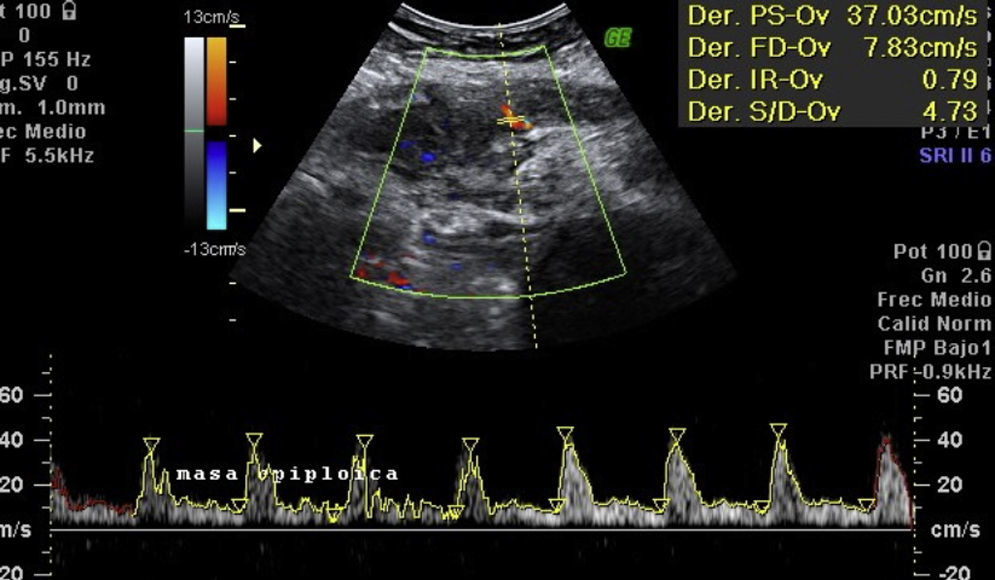The width and height of the screenshot is (995, 580).
Task: Select the first systolic peak triangle marker
Action: (151, 443)
